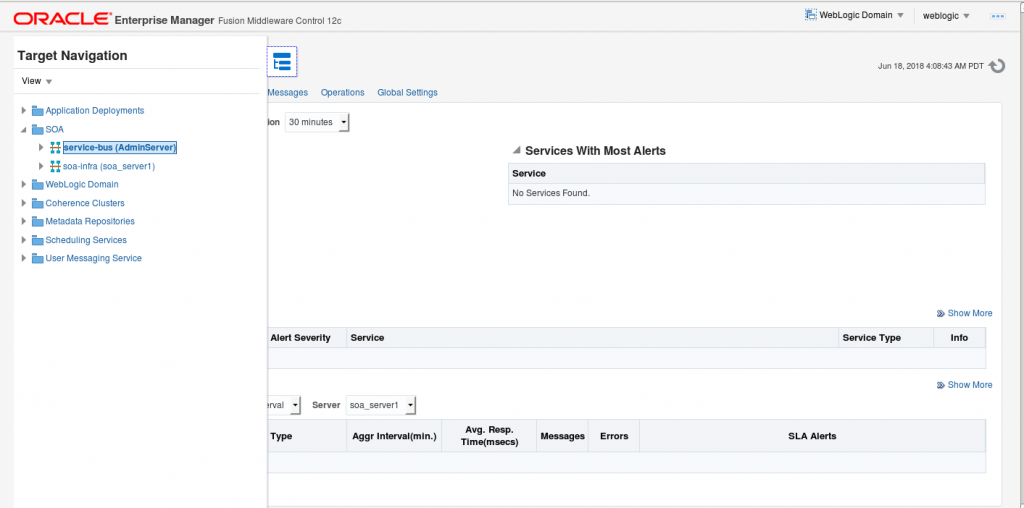
Task: Collapse Services With Most Alerts section
Action: pyautogui.click(x=516, y=151)
